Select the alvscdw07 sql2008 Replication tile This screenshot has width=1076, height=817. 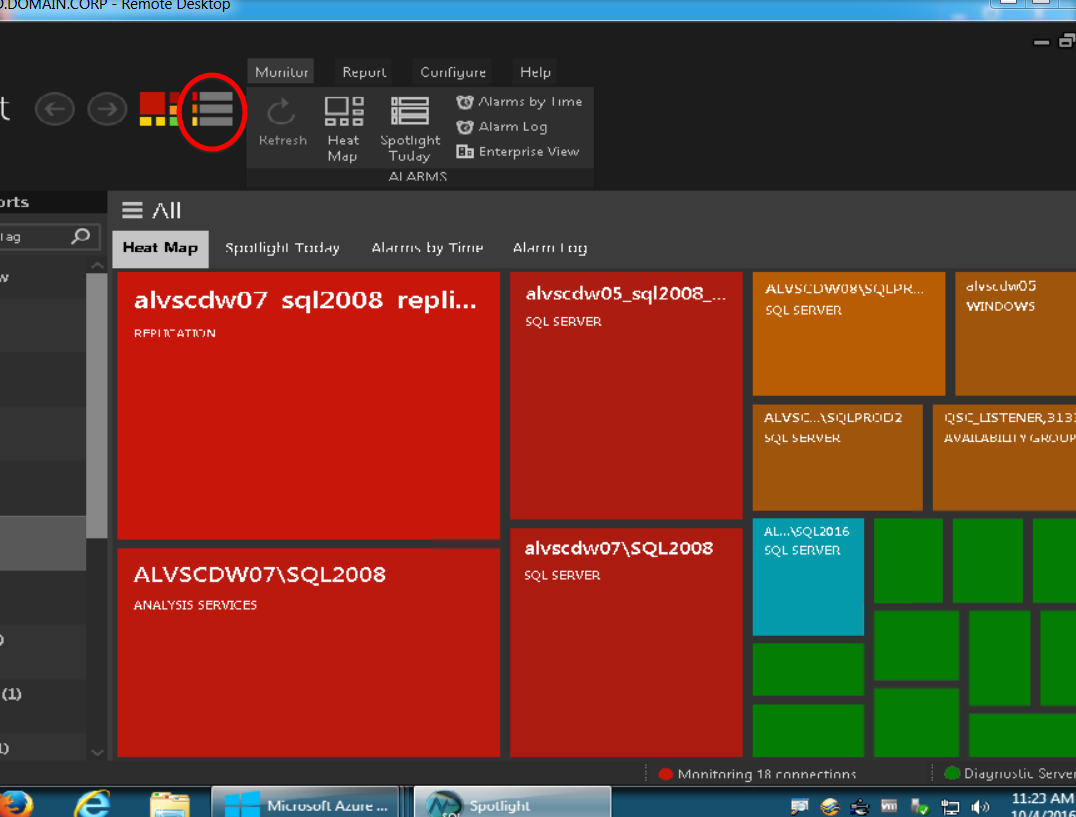(x=309, y=405)
